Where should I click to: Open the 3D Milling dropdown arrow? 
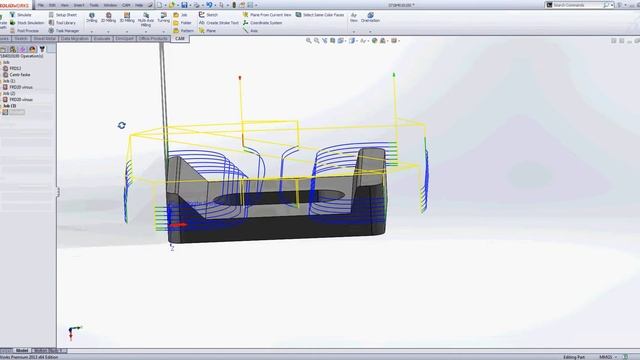pyautogui.click(x=127, y=32)
